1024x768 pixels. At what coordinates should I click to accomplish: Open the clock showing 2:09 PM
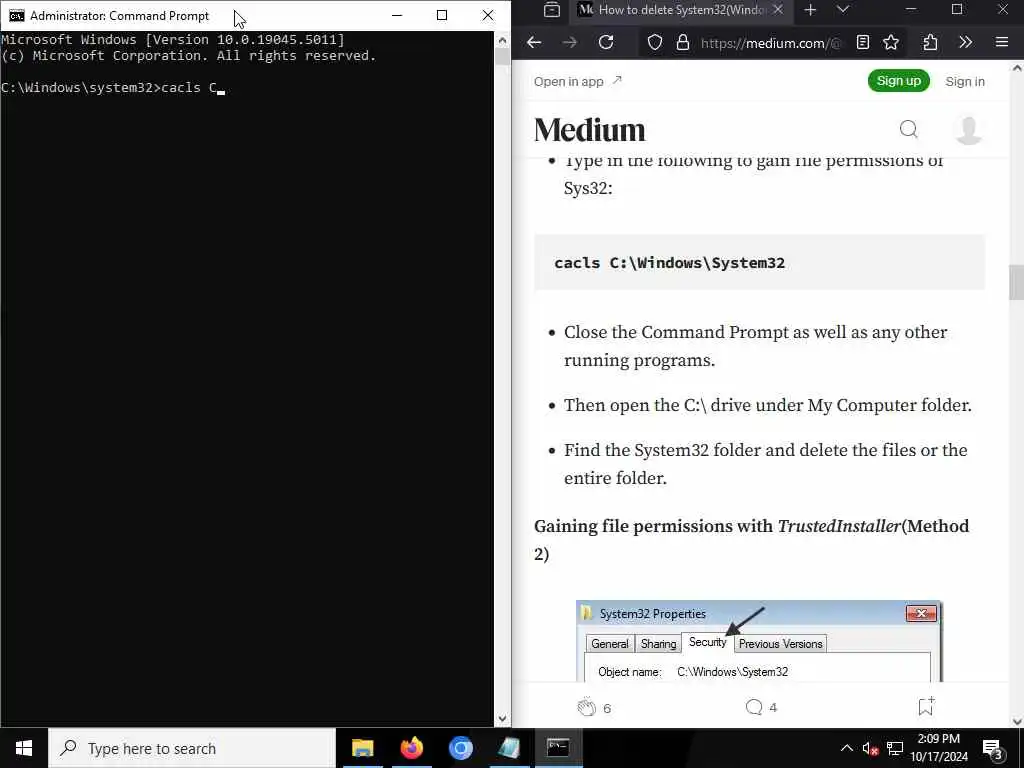coord(939,748)
